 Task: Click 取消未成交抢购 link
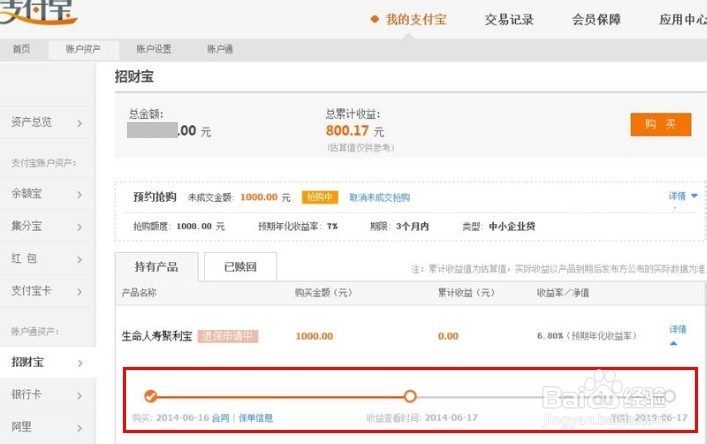[x=380, y=197]
